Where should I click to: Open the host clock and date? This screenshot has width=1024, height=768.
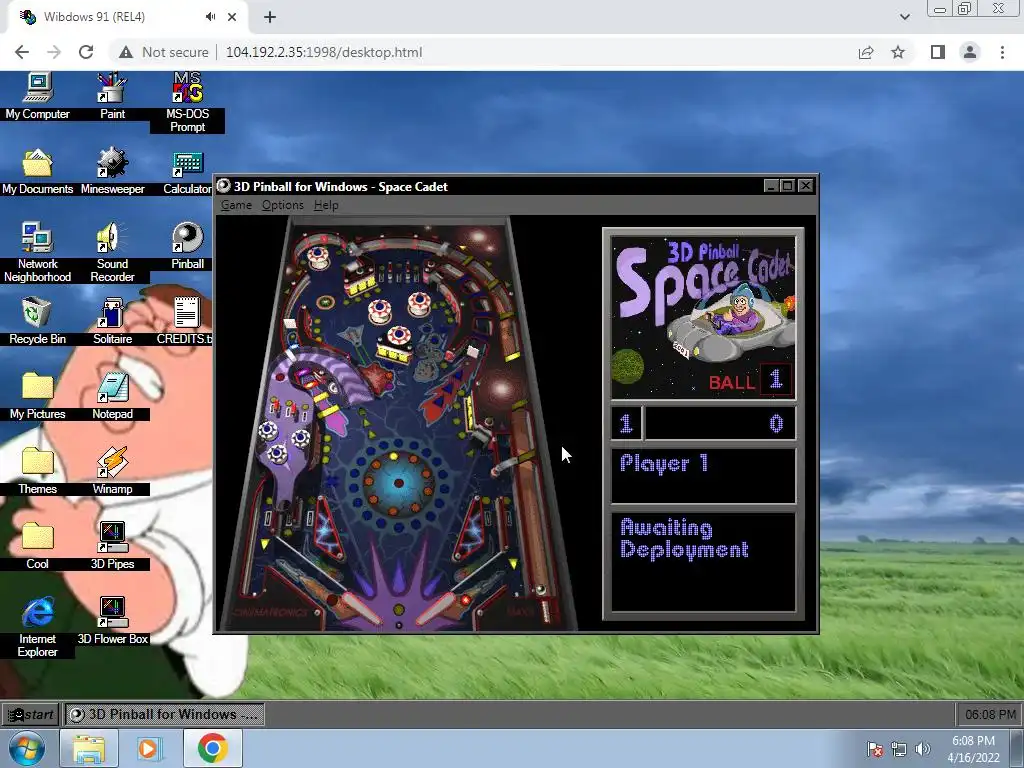coord(973,749)
